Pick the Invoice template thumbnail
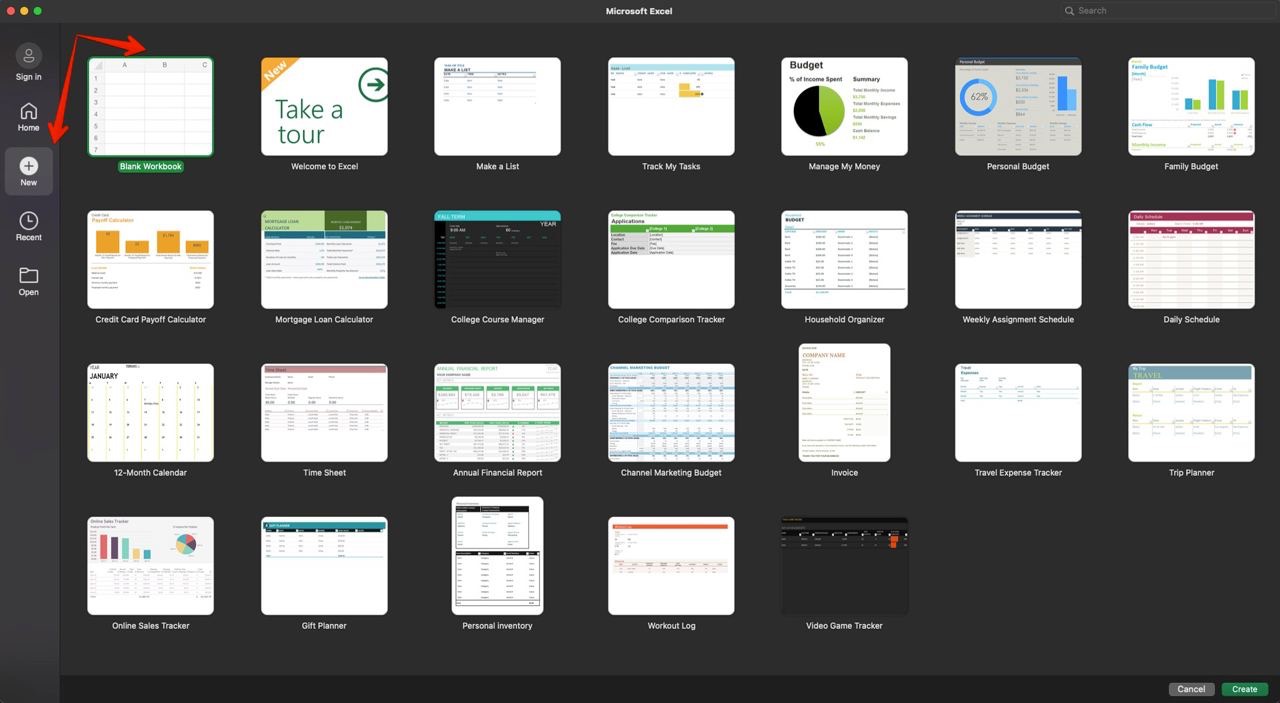This screenshot has width=1280, height=703. pos(844,403)
